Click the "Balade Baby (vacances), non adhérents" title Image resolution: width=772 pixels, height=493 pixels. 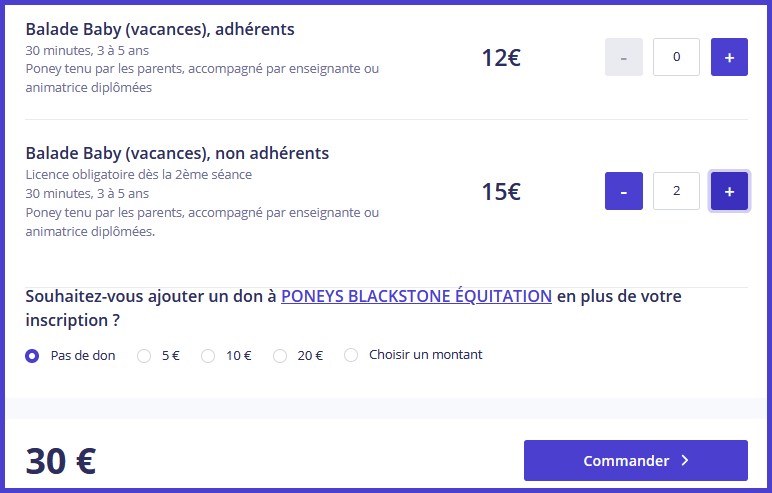point(177,153)
